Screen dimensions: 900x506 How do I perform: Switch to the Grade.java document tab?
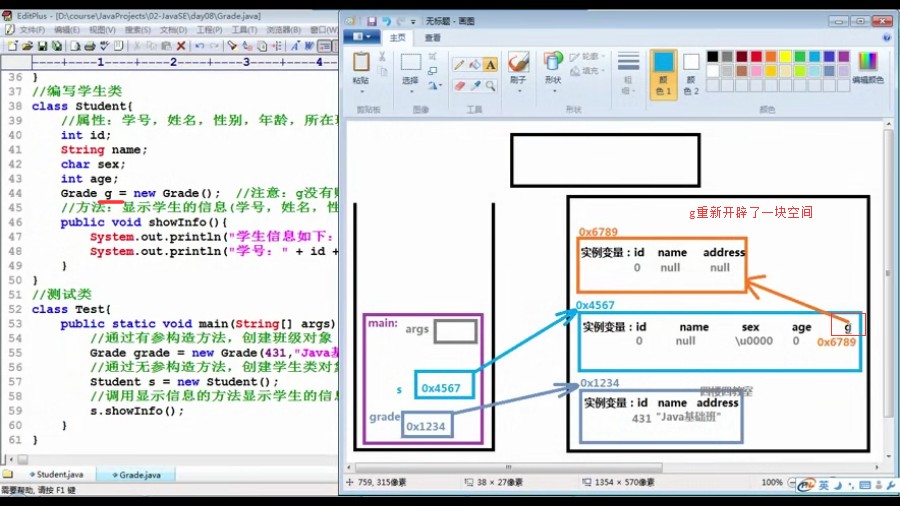(x=136, y=474)
